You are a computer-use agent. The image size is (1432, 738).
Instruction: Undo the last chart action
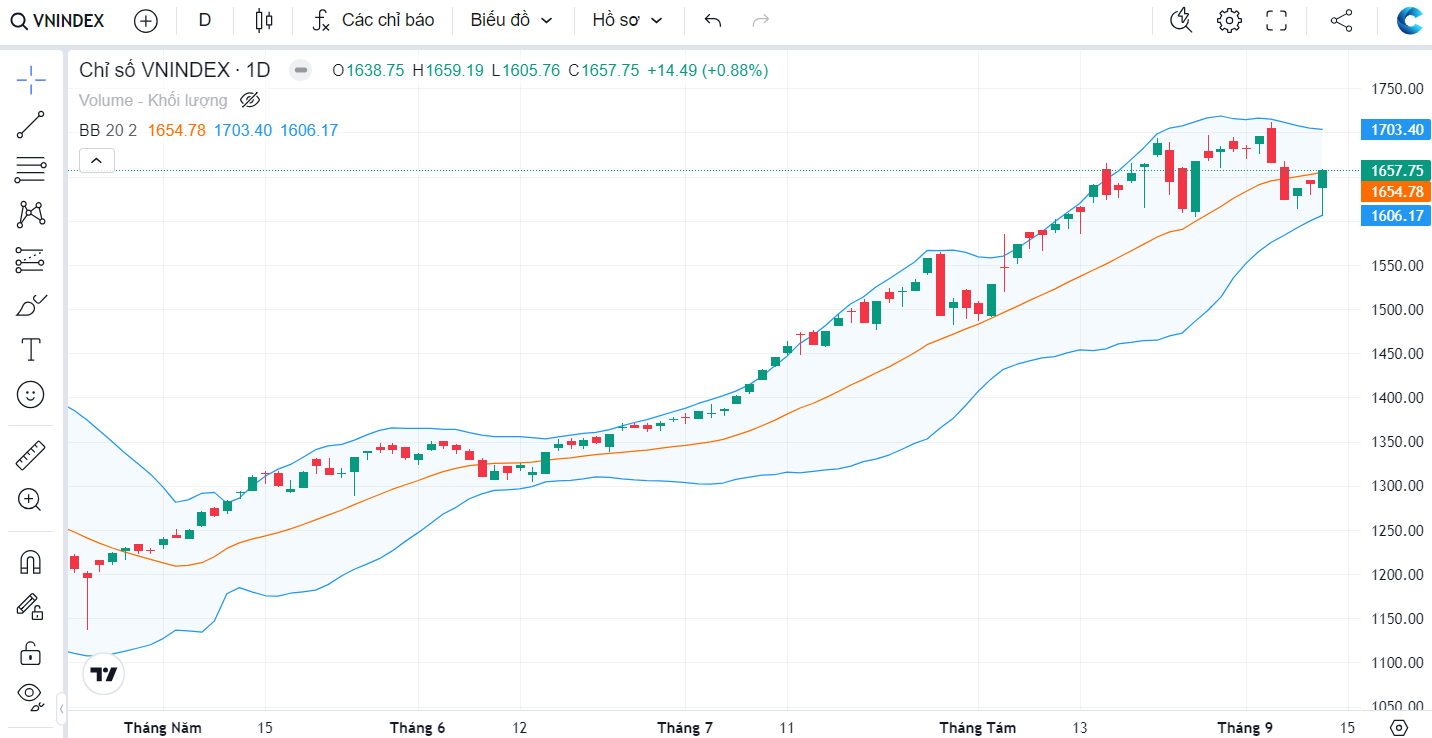pos(713,20)
